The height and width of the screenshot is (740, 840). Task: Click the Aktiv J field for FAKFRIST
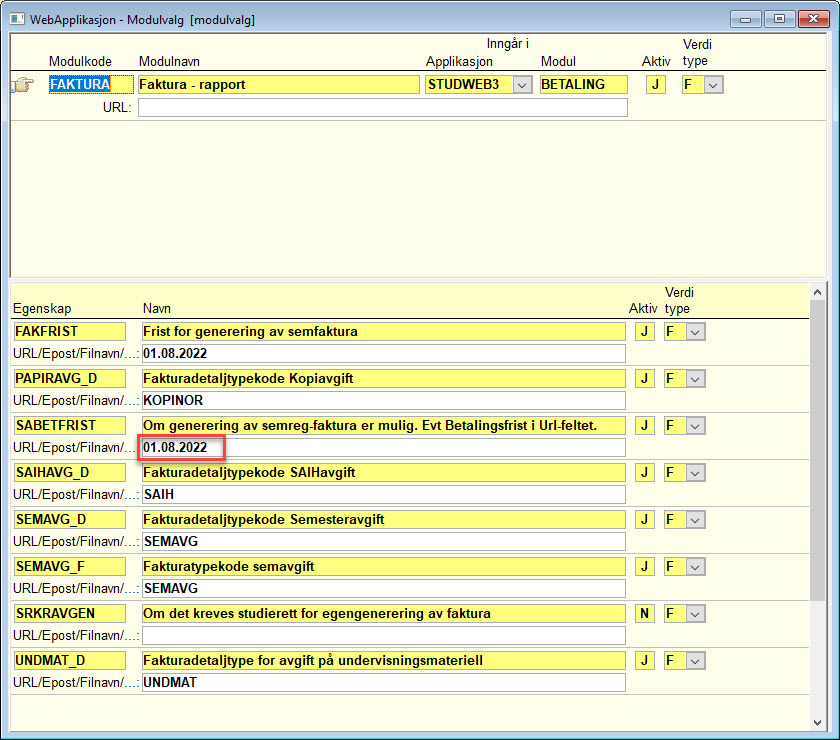click(644, 332)
